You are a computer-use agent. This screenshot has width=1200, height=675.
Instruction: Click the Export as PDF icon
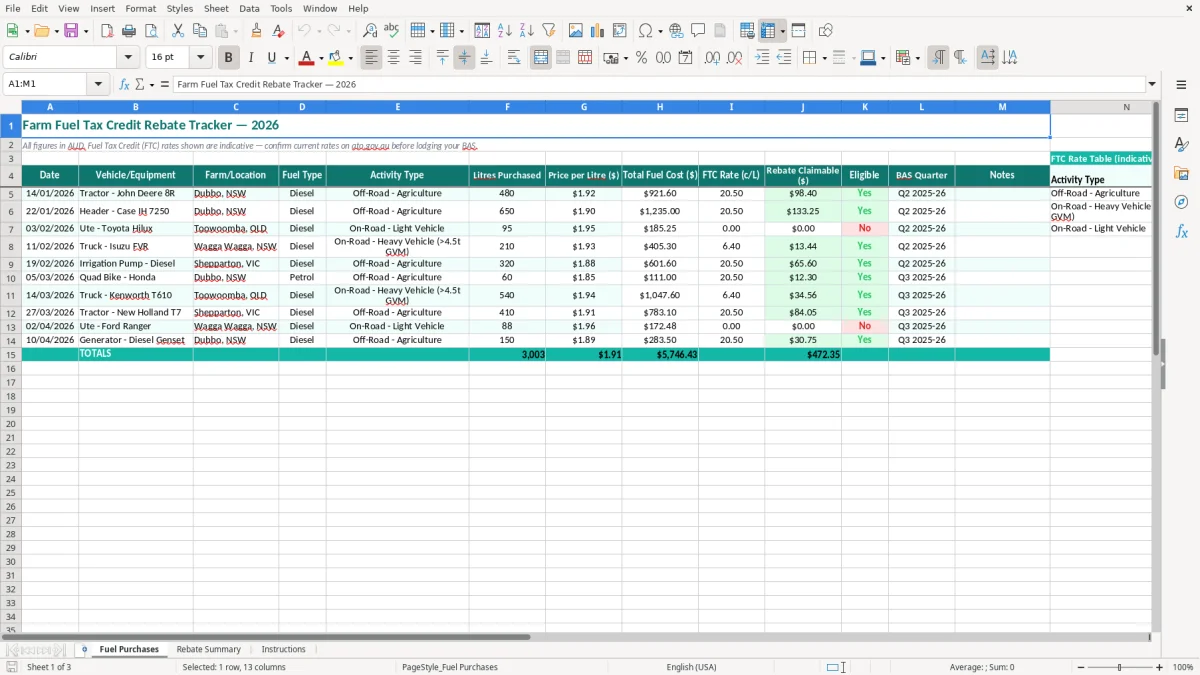(x=107, y=31)
